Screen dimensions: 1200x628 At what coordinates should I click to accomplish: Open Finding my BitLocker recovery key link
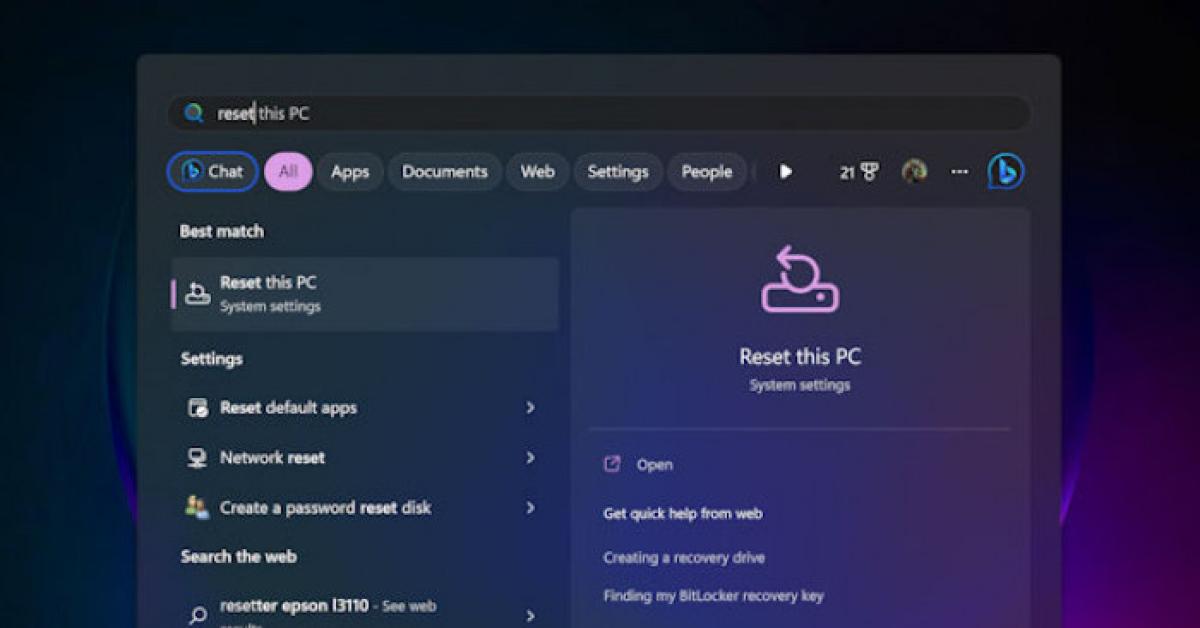(713, 596)
